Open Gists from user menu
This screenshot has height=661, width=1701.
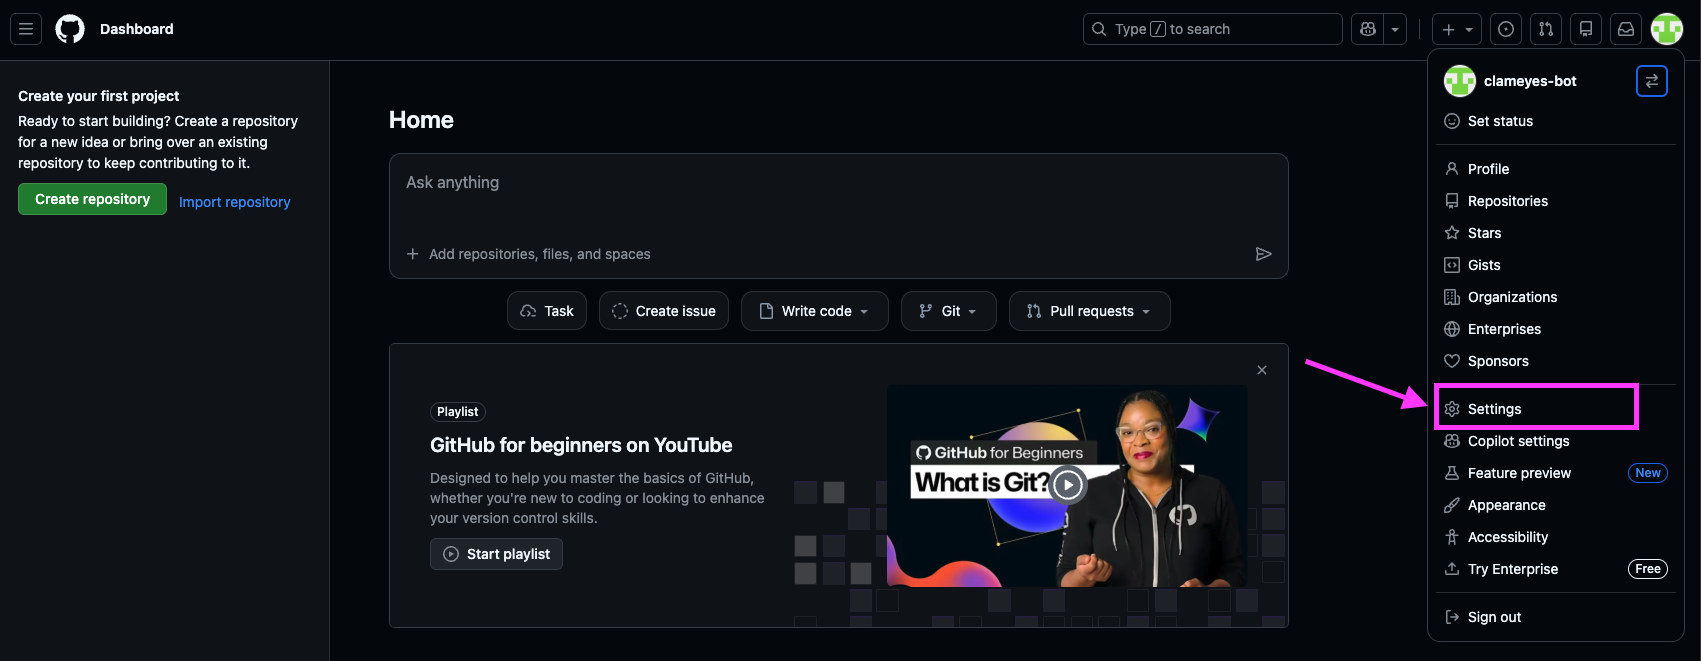point(1555,265)
